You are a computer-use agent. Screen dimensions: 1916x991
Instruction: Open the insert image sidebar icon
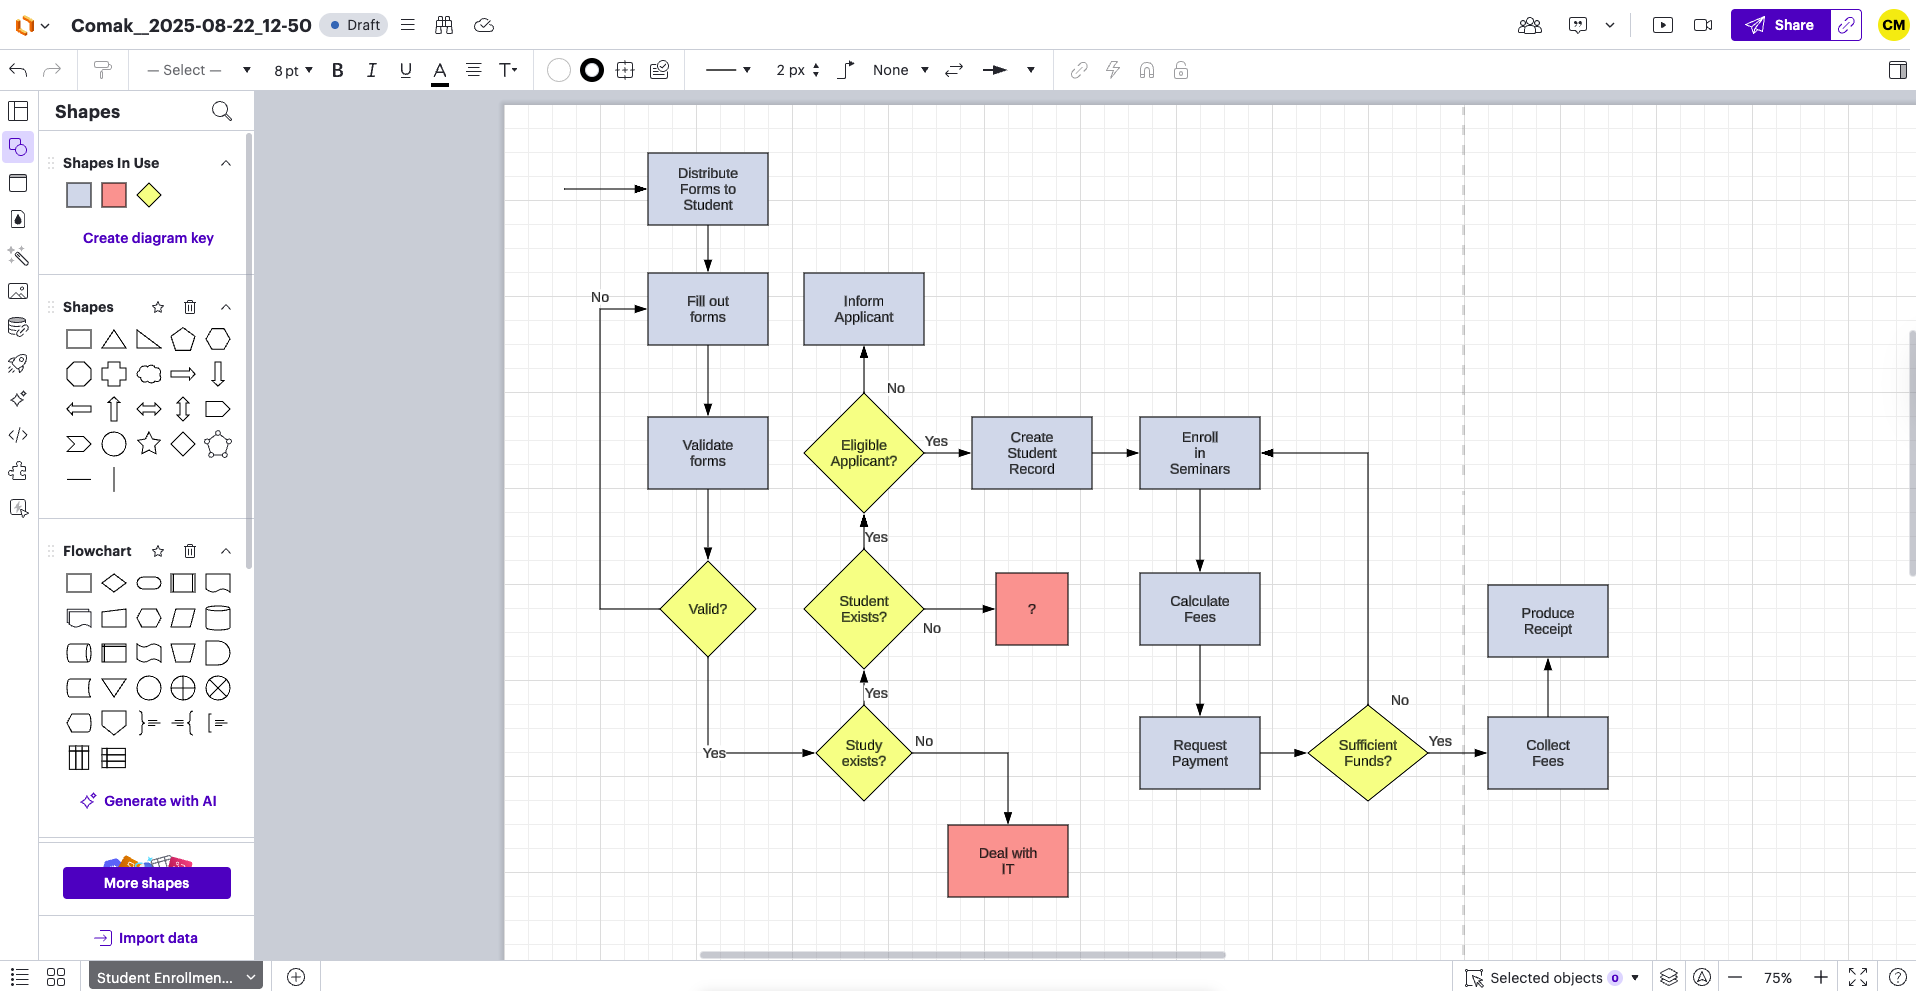(x=18, y=291)
